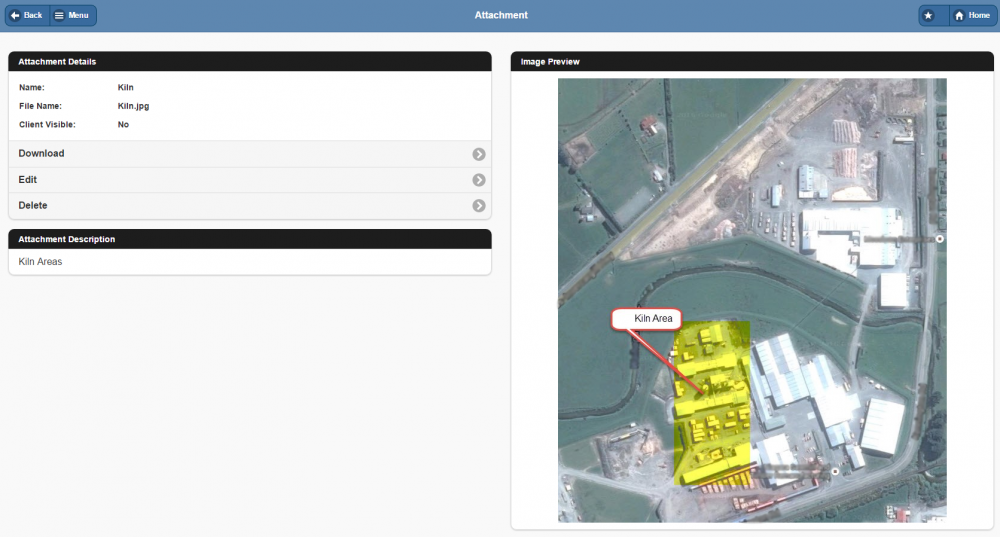Image resolution: width=1000 pixels, height=537 pixels.
Task: Click the star favorites icon
Action: click(929, 16)
